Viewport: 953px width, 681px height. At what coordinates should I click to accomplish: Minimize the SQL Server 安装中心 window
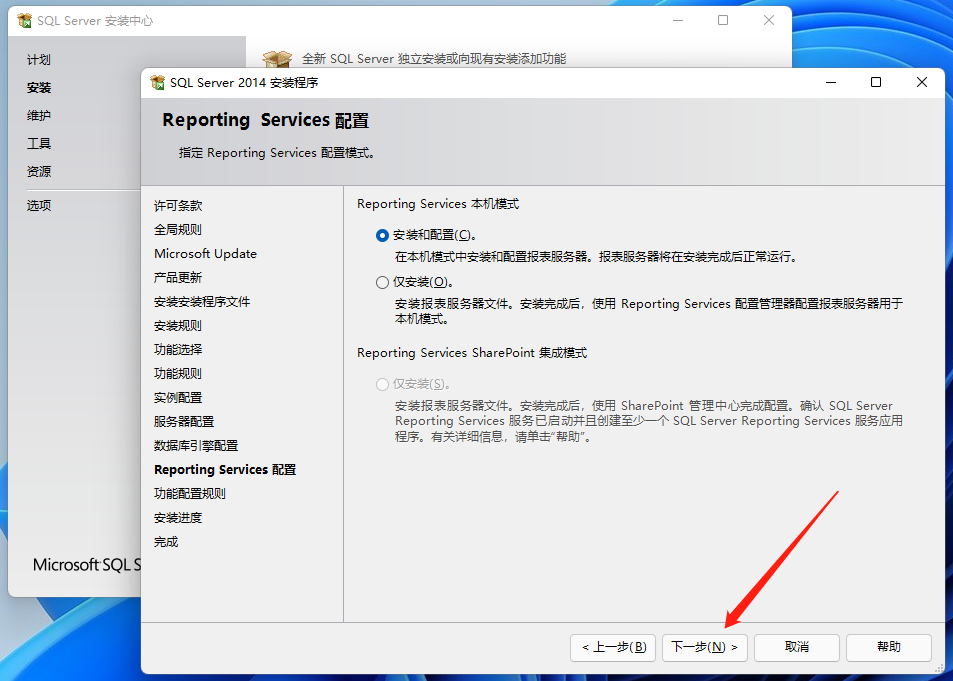[678, 20]
